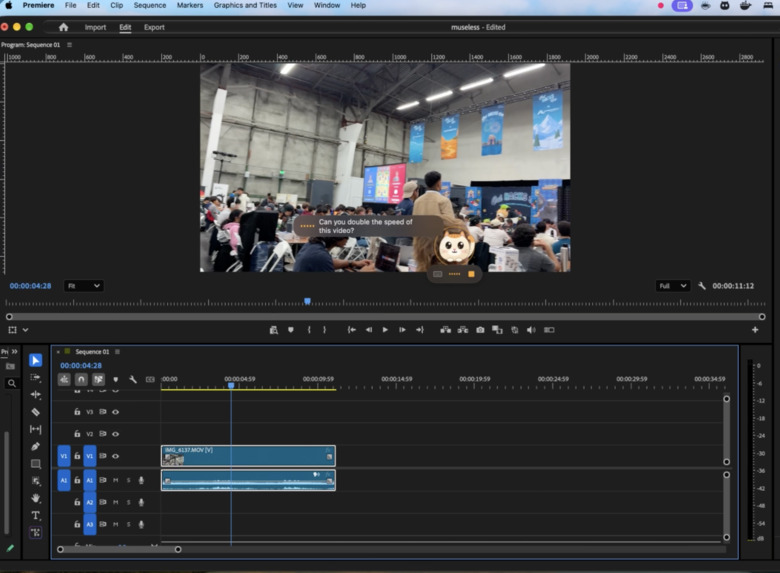
Task: Open the Sequence menu
Action: [x=150, y=5]
